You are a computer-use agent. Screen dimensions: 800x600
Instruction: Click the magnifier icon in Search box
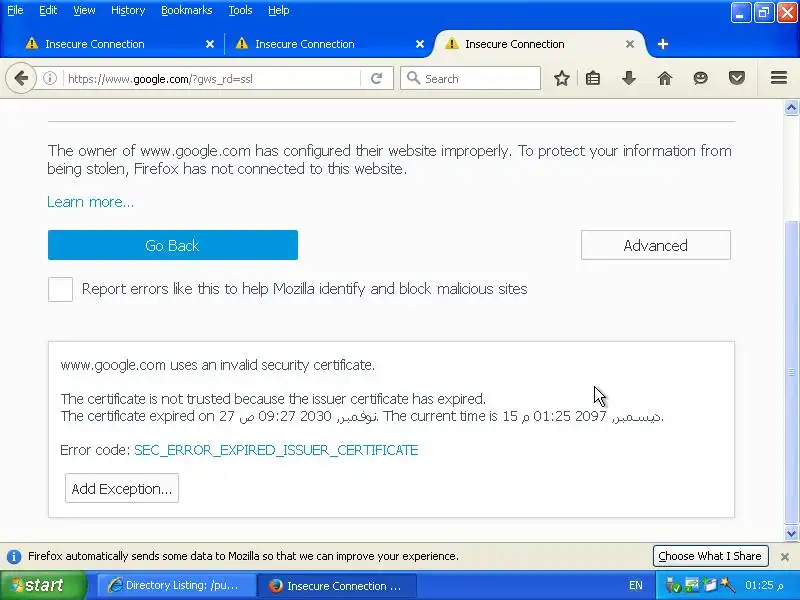413,78
